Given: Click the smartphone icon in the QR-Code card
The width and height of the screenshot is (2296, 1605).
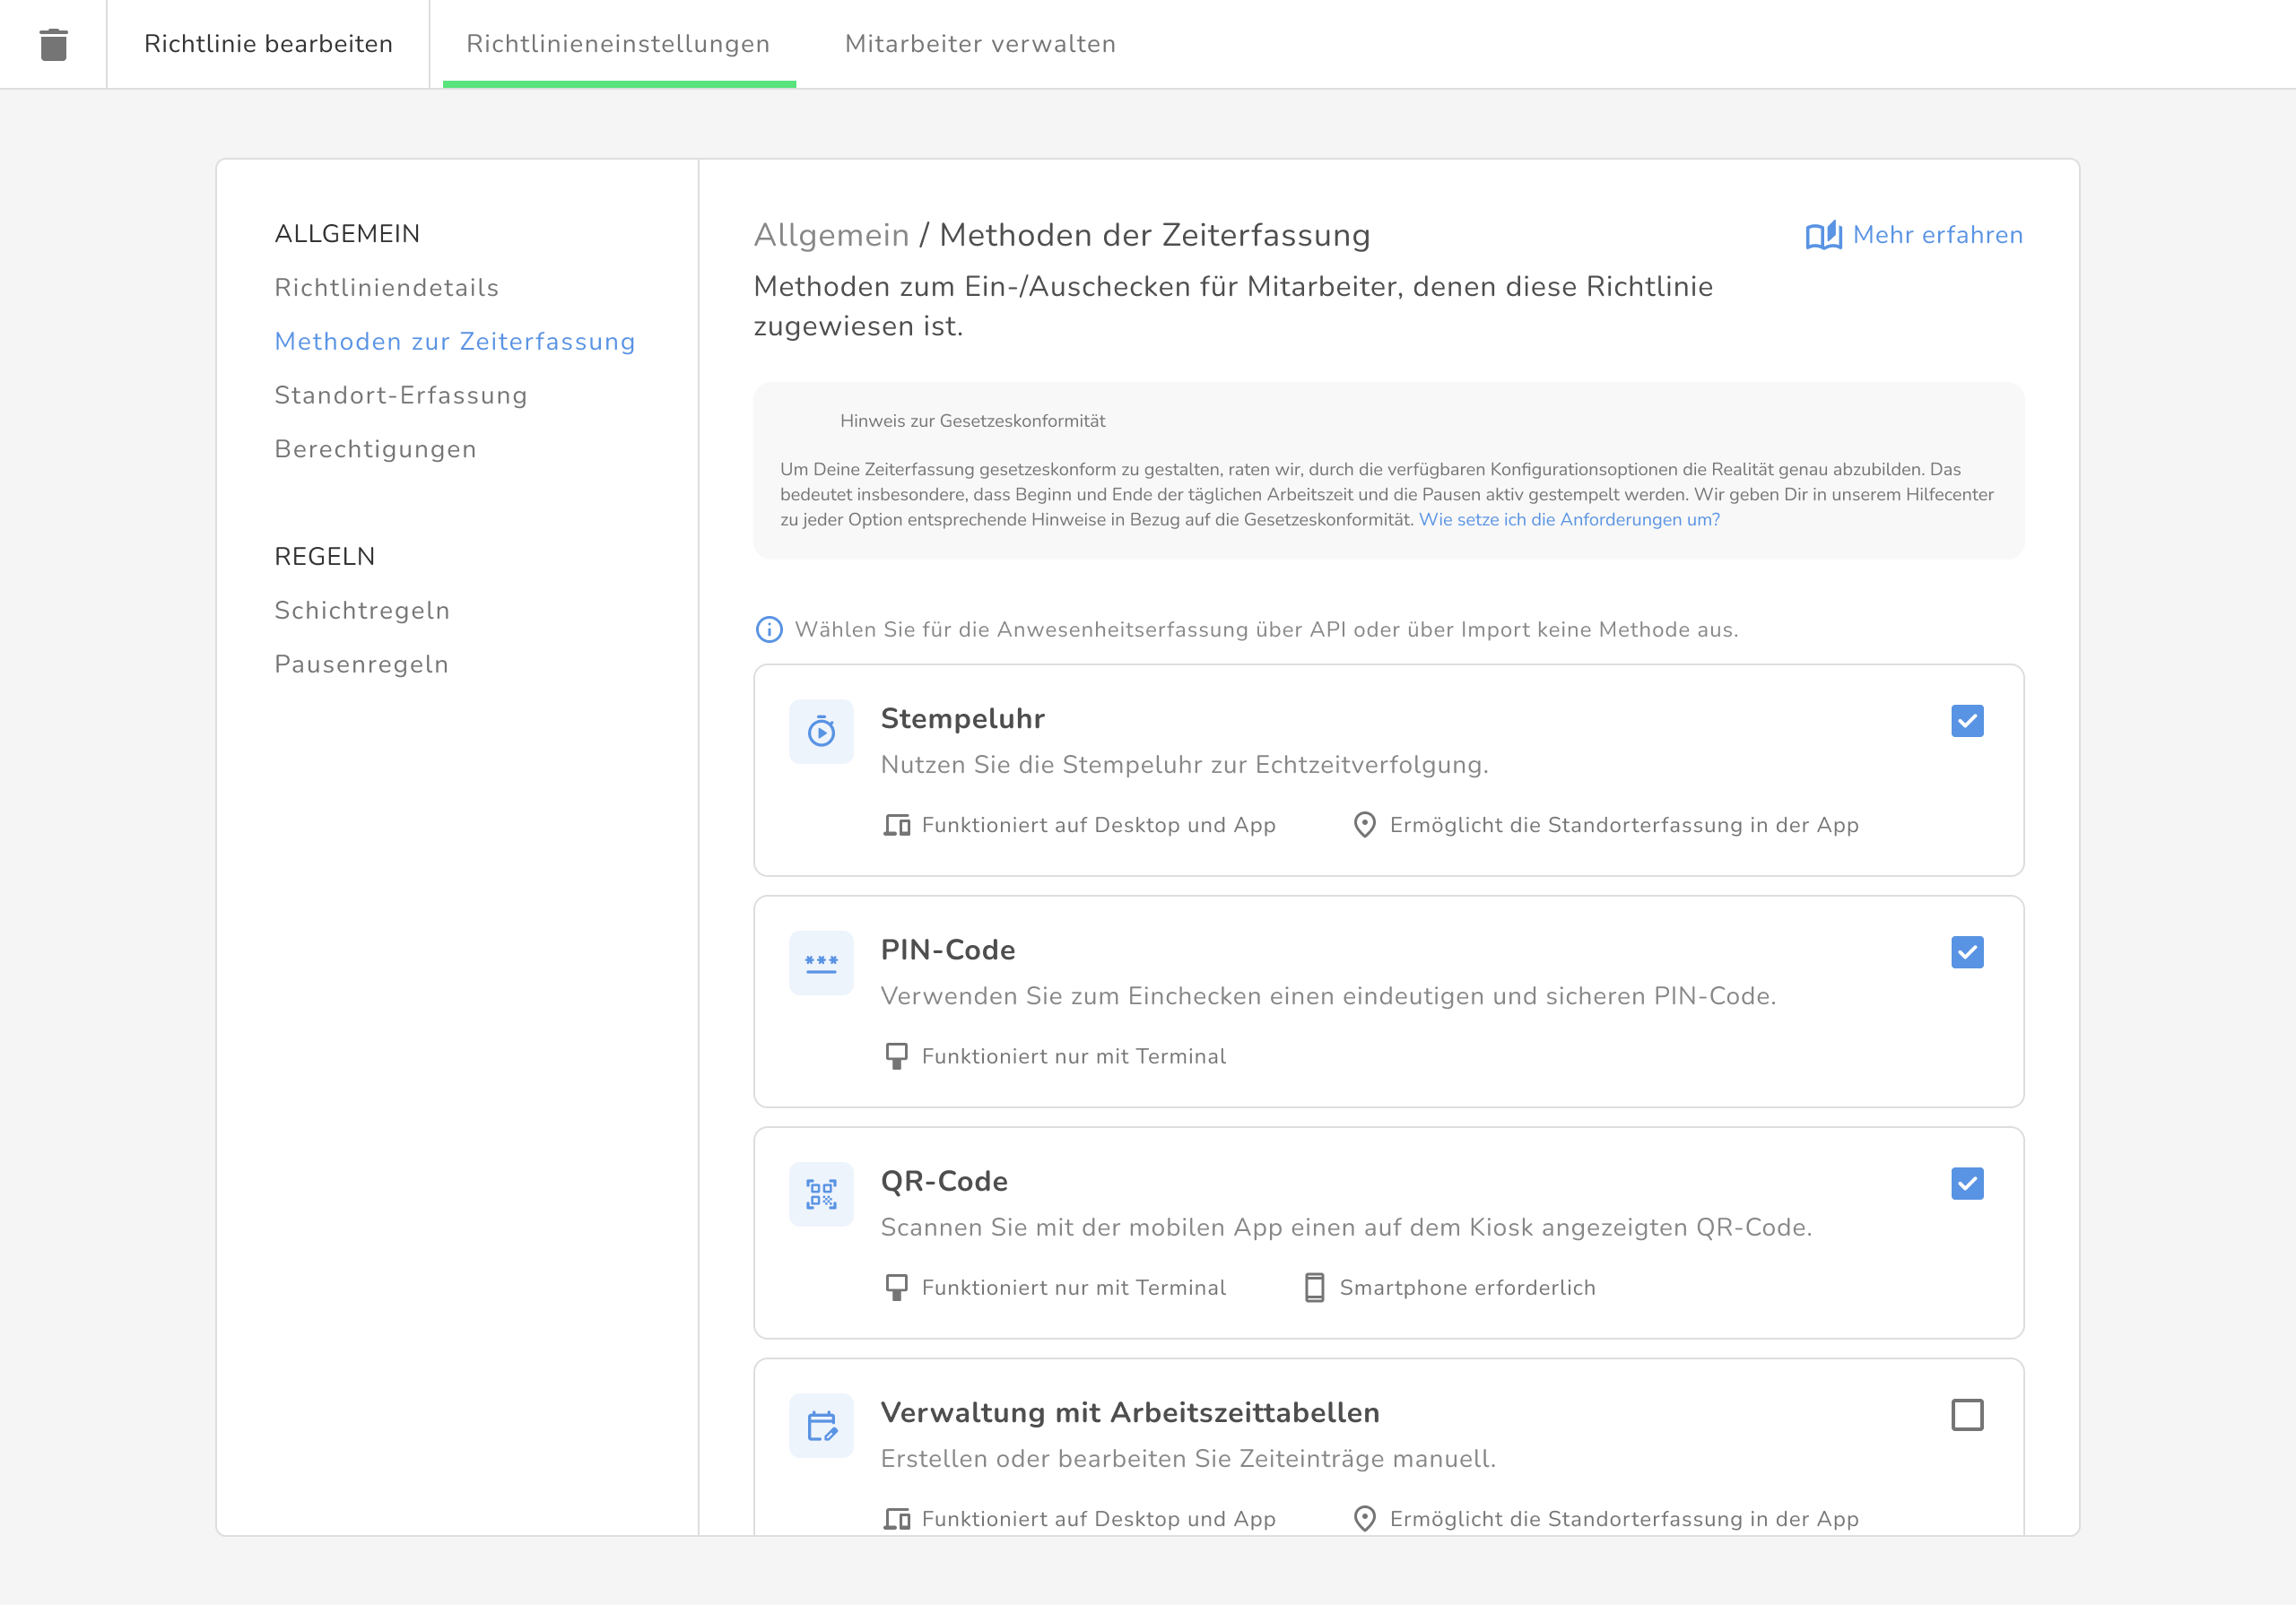Looking at the screenshot, I should 1314,1288.
